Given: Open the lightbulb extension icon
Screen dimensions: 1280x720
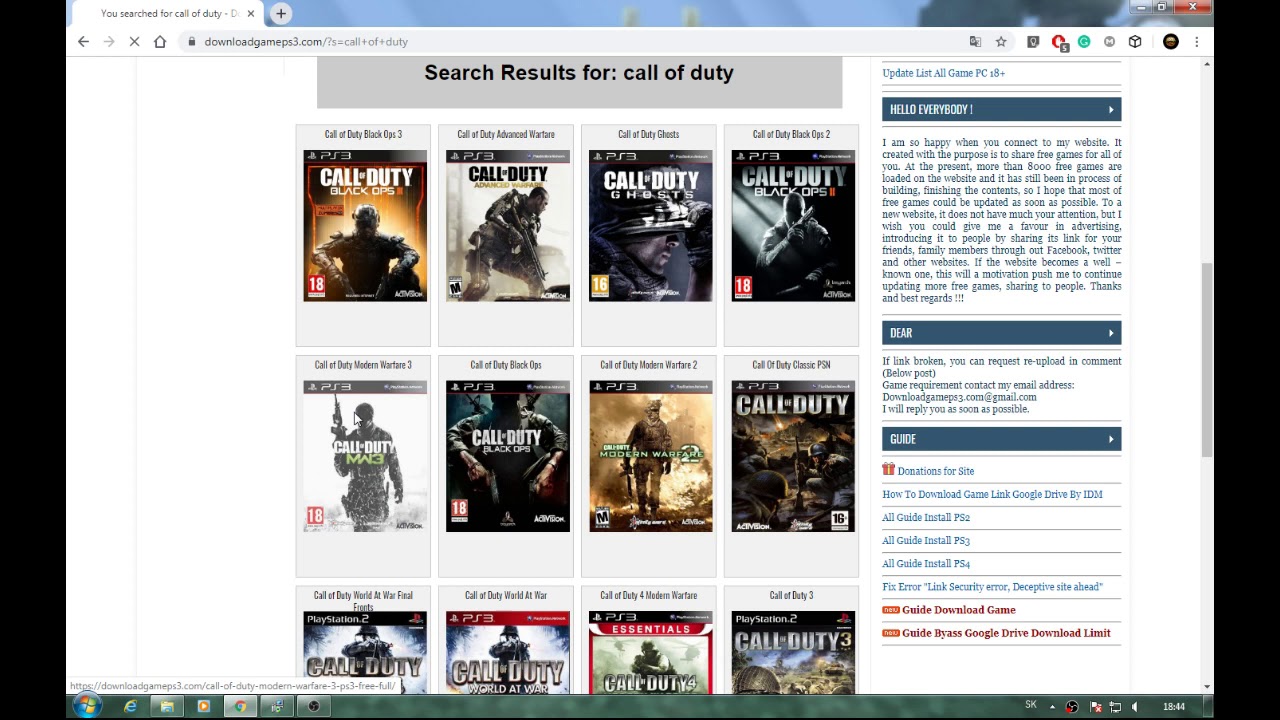Looking at the screenshot, I should point(1033,42).
